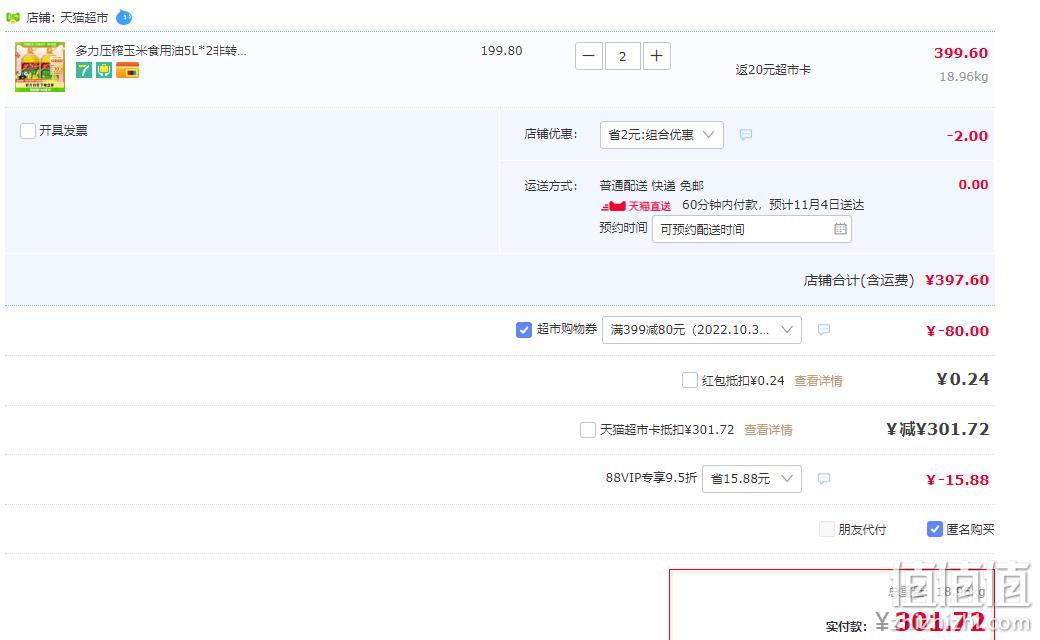Click the green 7-day return badge

click(x=84, y=70)
